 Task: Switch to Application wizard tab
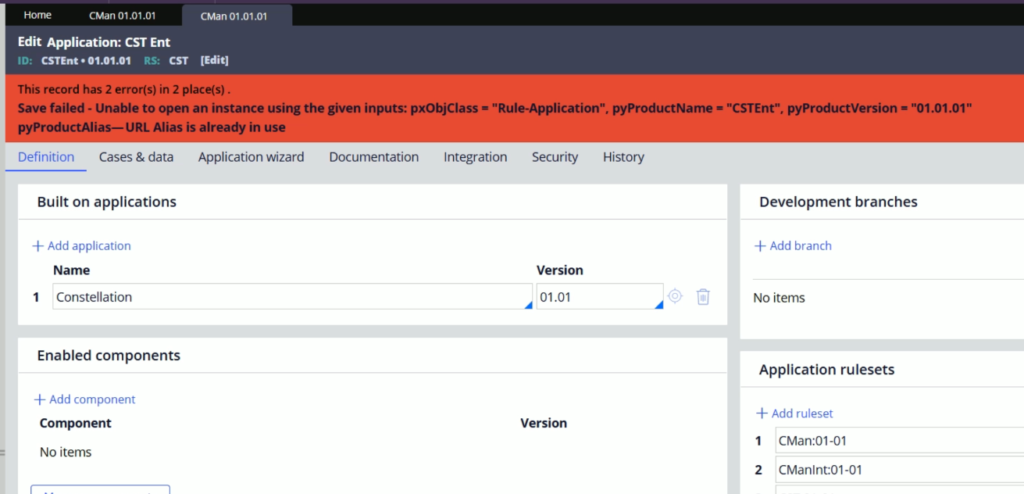pos(251,157)
